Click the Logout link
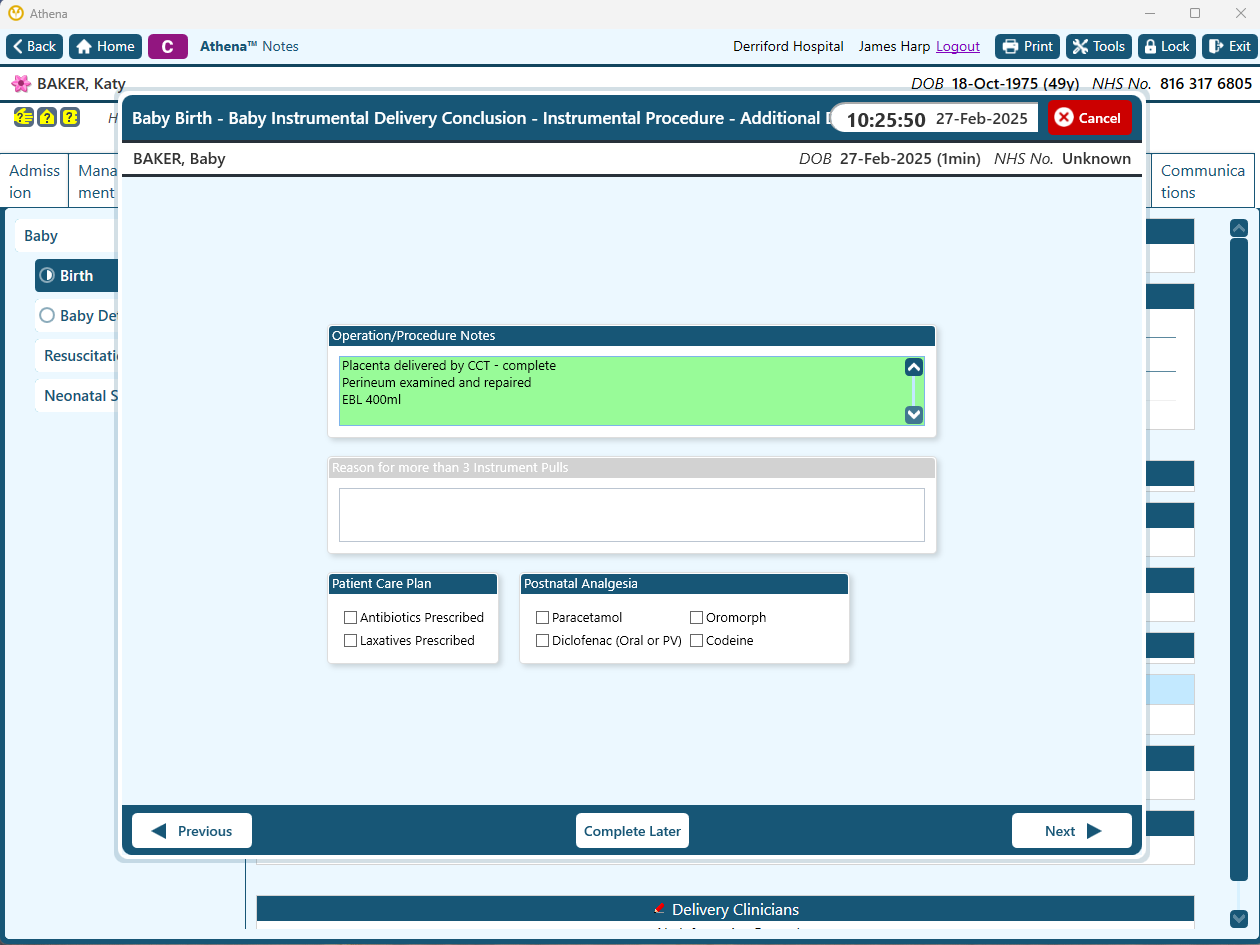1260x945 pixels. tap(958, 46)
